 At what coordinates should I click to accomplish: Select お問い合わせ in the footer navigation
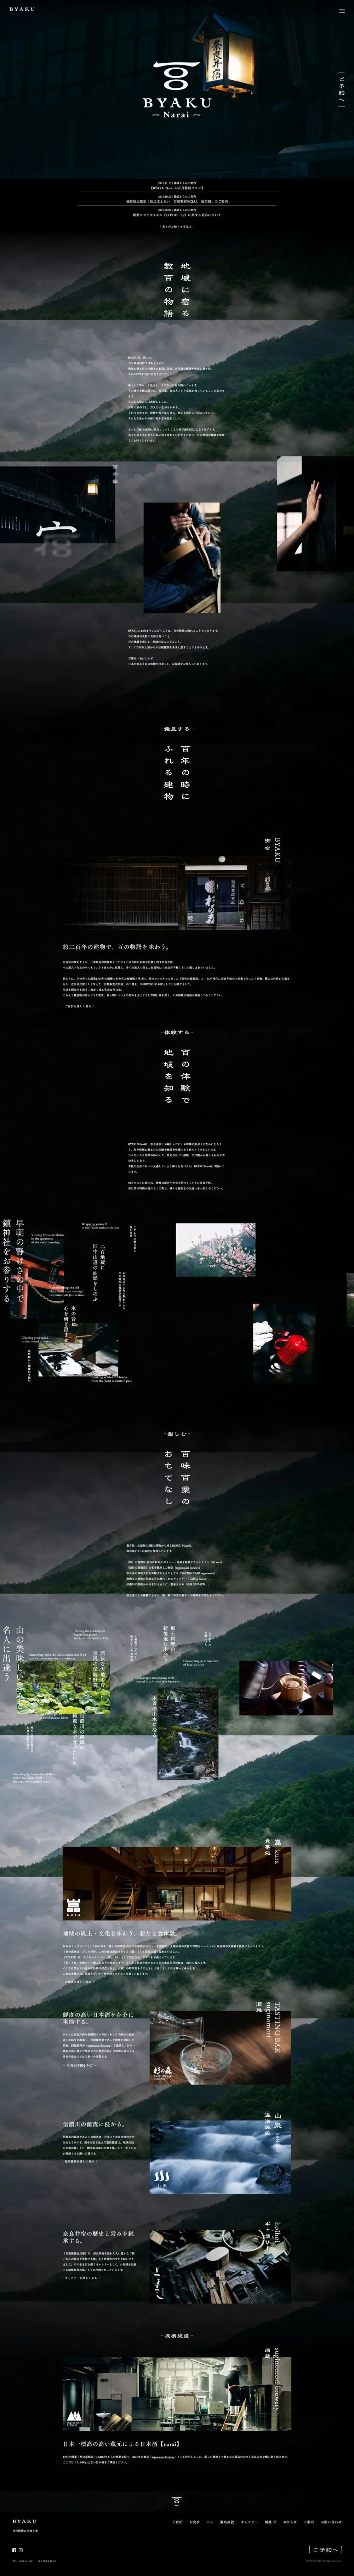tap(331, 2522)
